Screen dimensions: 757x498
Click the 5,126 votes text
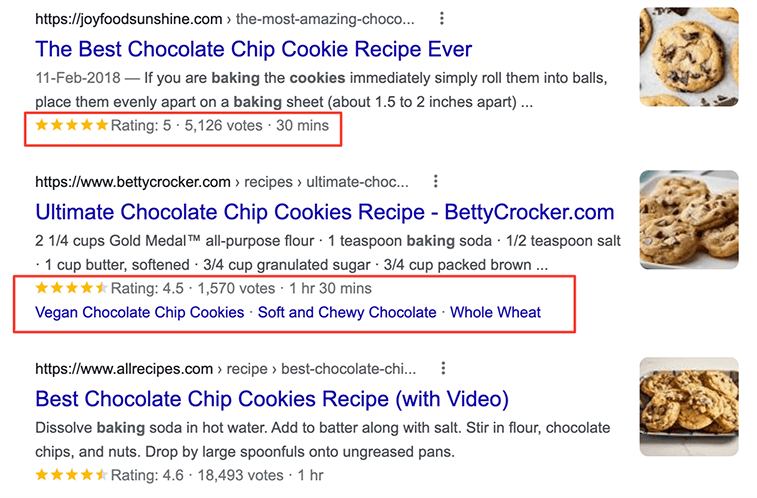(x=223, y=126)
